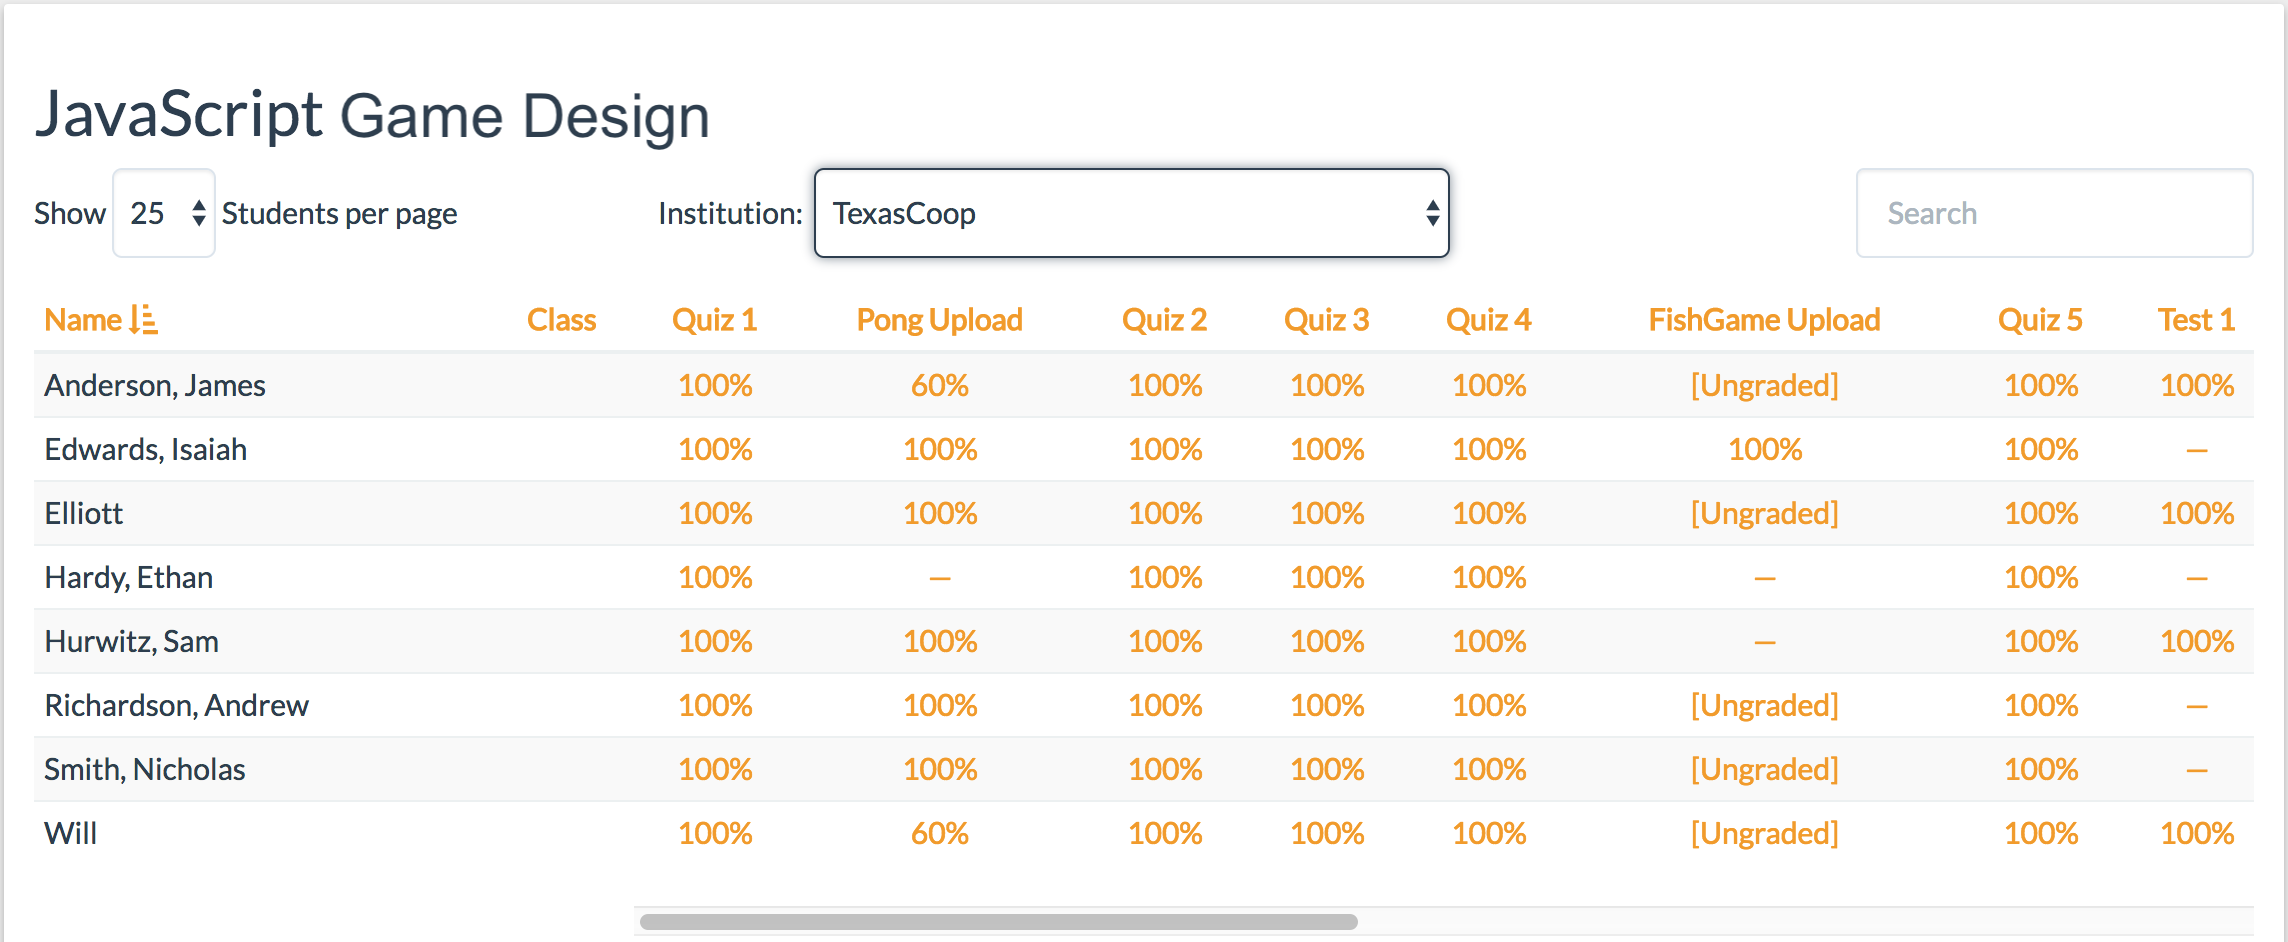The width and height of the screenshot is (2288, 942).
Task: Open Smith, Nicholas's Quiz 3 score
Action: tap(1327, 769)
